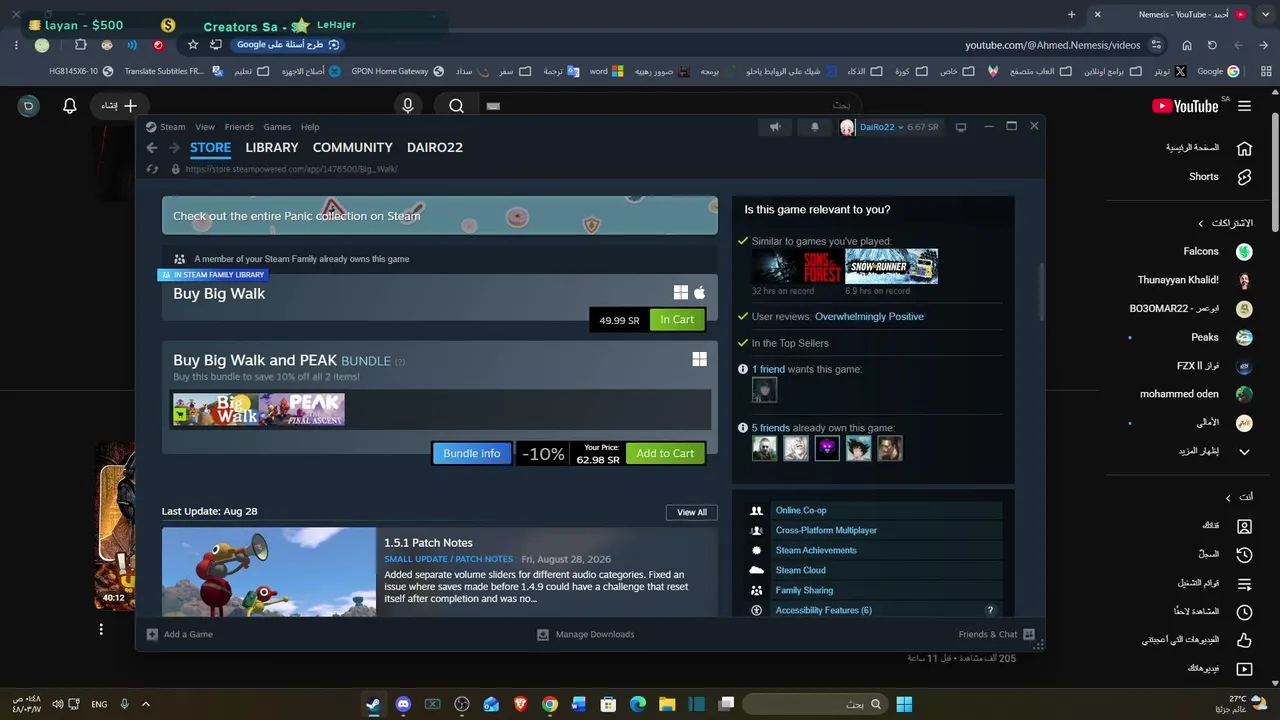Open the DAIRO22 profile tab

435,148
